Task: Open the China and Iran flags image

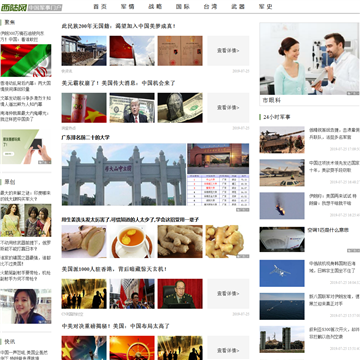Action: [x=26, y=61]
